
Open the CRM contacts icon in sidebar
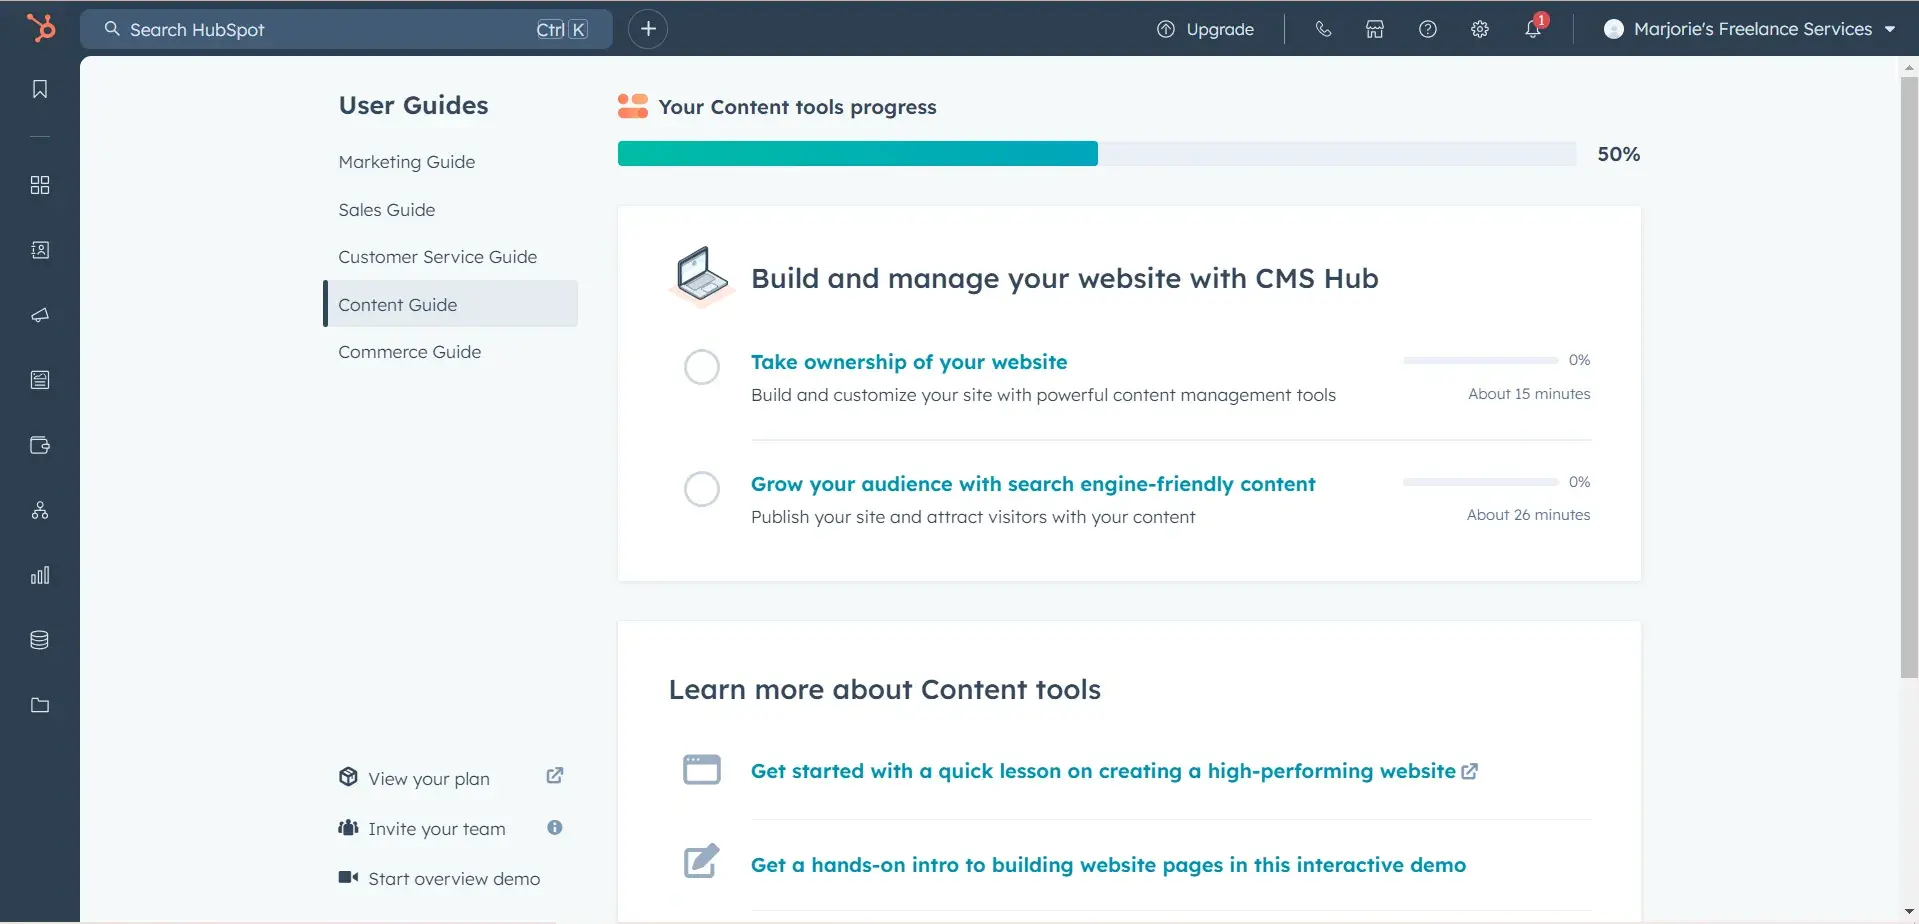(x=40, y=250)
